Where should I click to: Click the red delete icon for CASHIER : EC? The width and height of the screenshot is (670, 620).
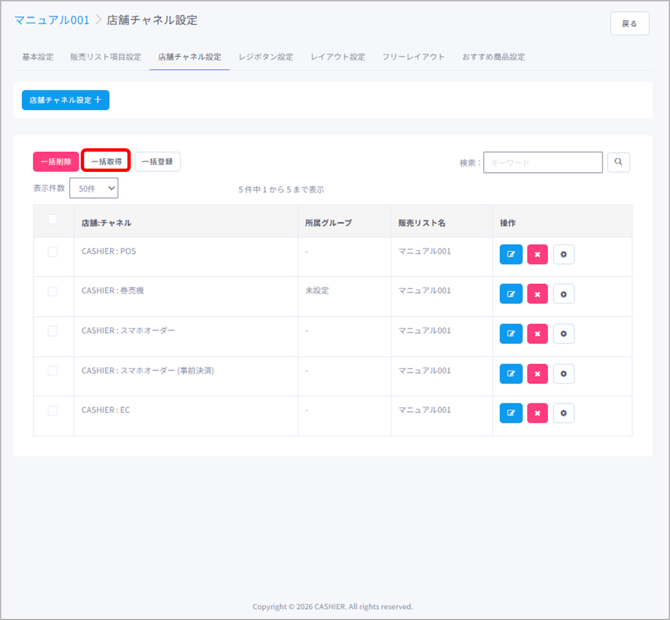[x=537, y=413]
